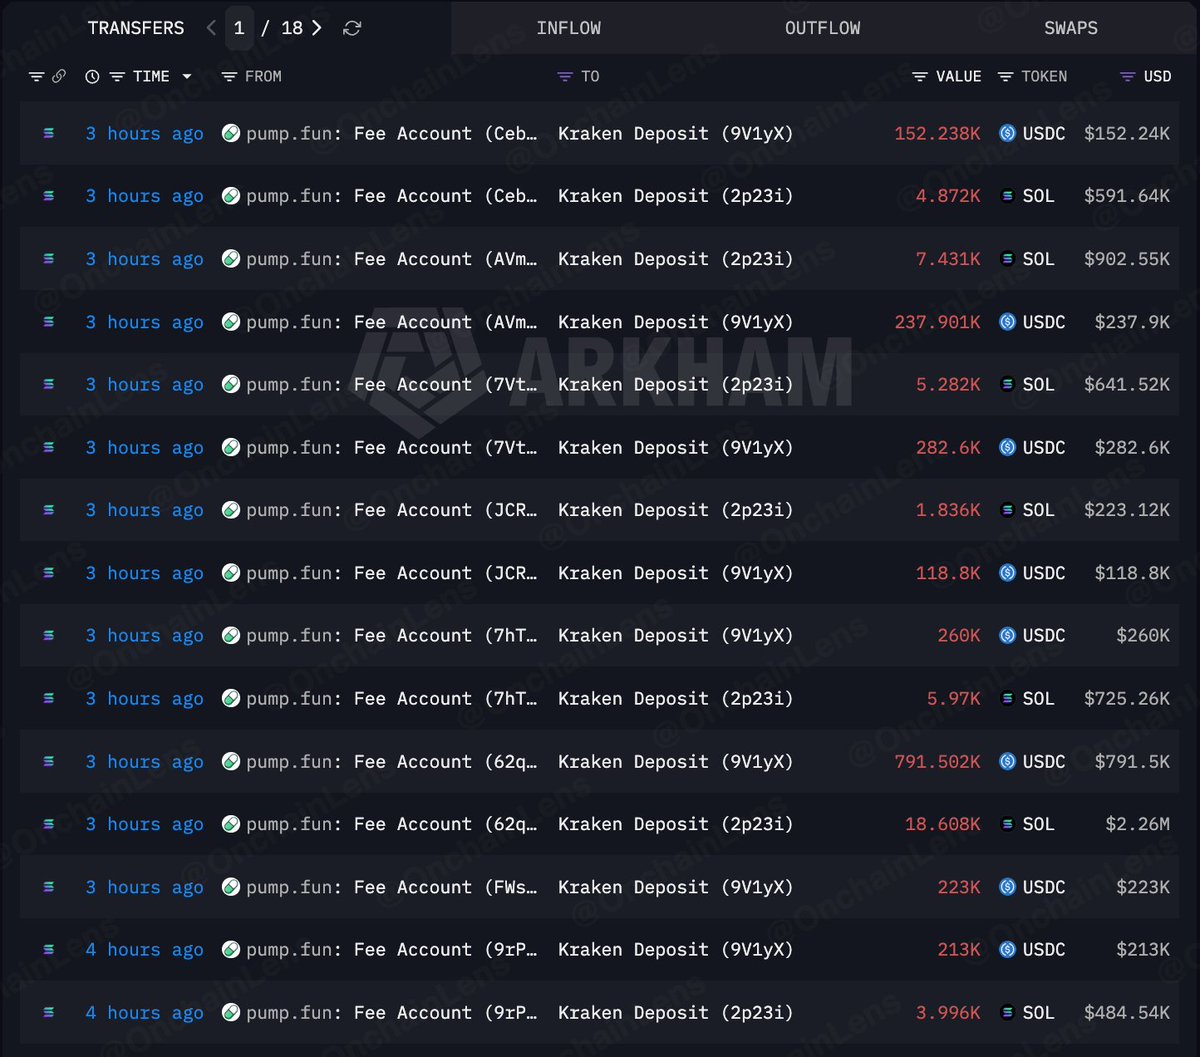Open pump.fun Fee Account (7Vt… in 282.6K row
1200x1057 pixels.
[x=392, y=447]
